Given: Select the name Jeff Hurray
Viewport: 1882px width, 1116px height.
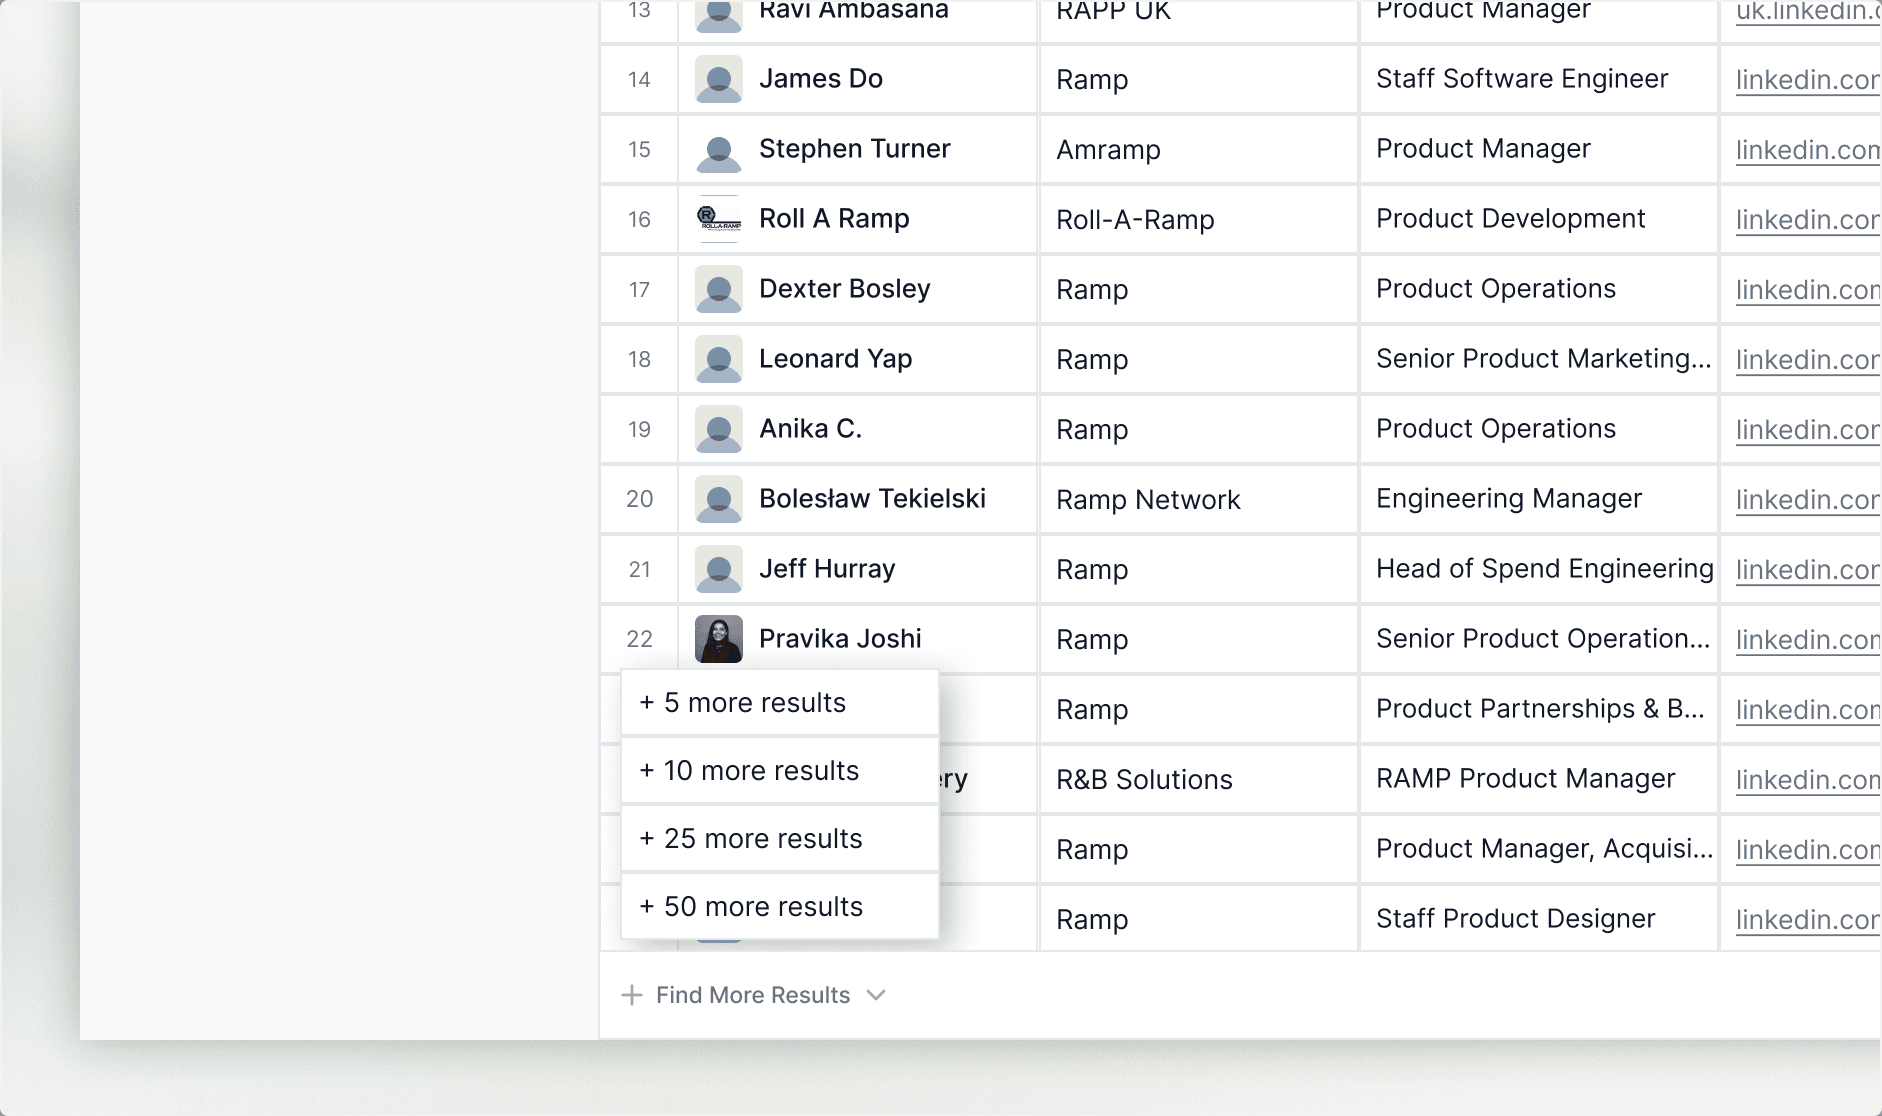Looking at the screenshot, I should point(827,569).
